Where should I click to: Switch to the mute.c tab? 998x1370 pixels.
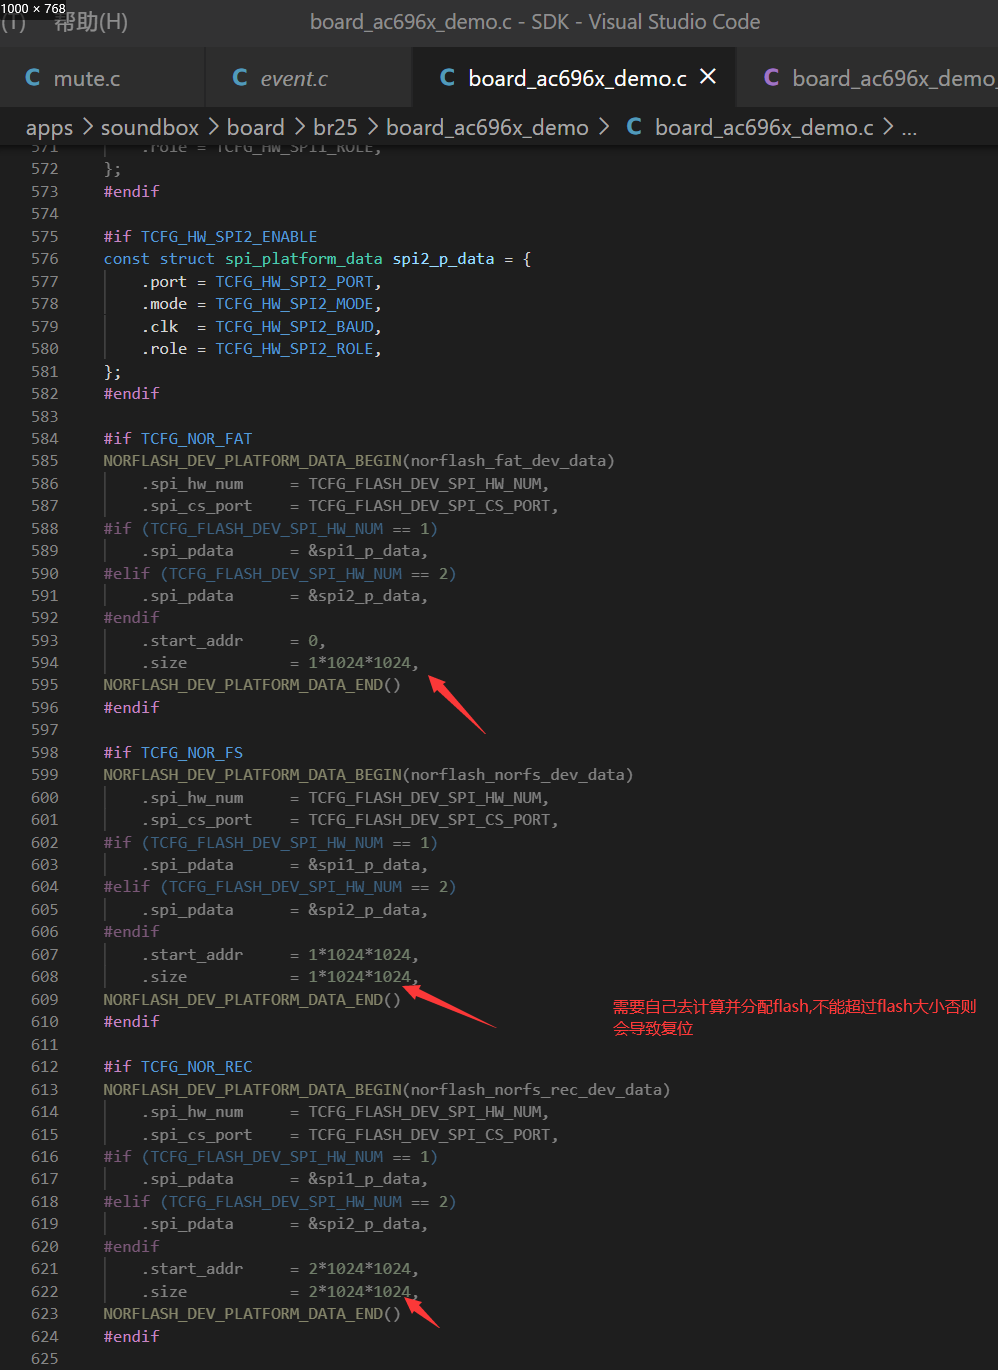click(x=87, y=78)
